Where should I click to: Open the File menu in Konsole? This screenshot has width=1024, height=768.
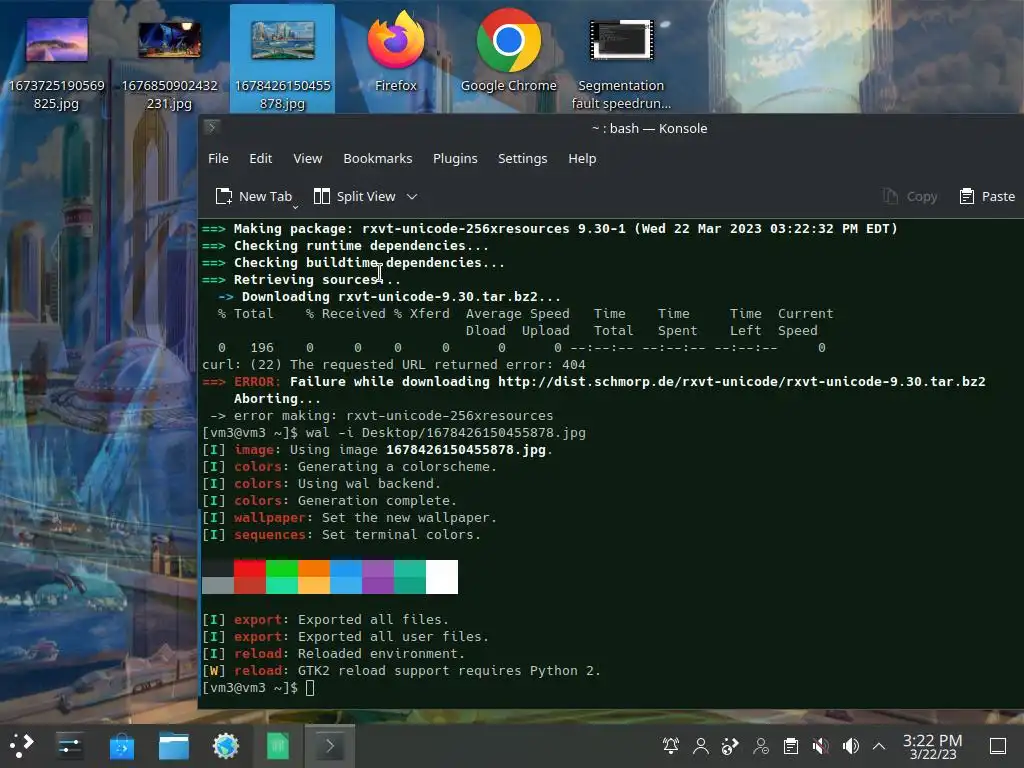pos(218,159)
